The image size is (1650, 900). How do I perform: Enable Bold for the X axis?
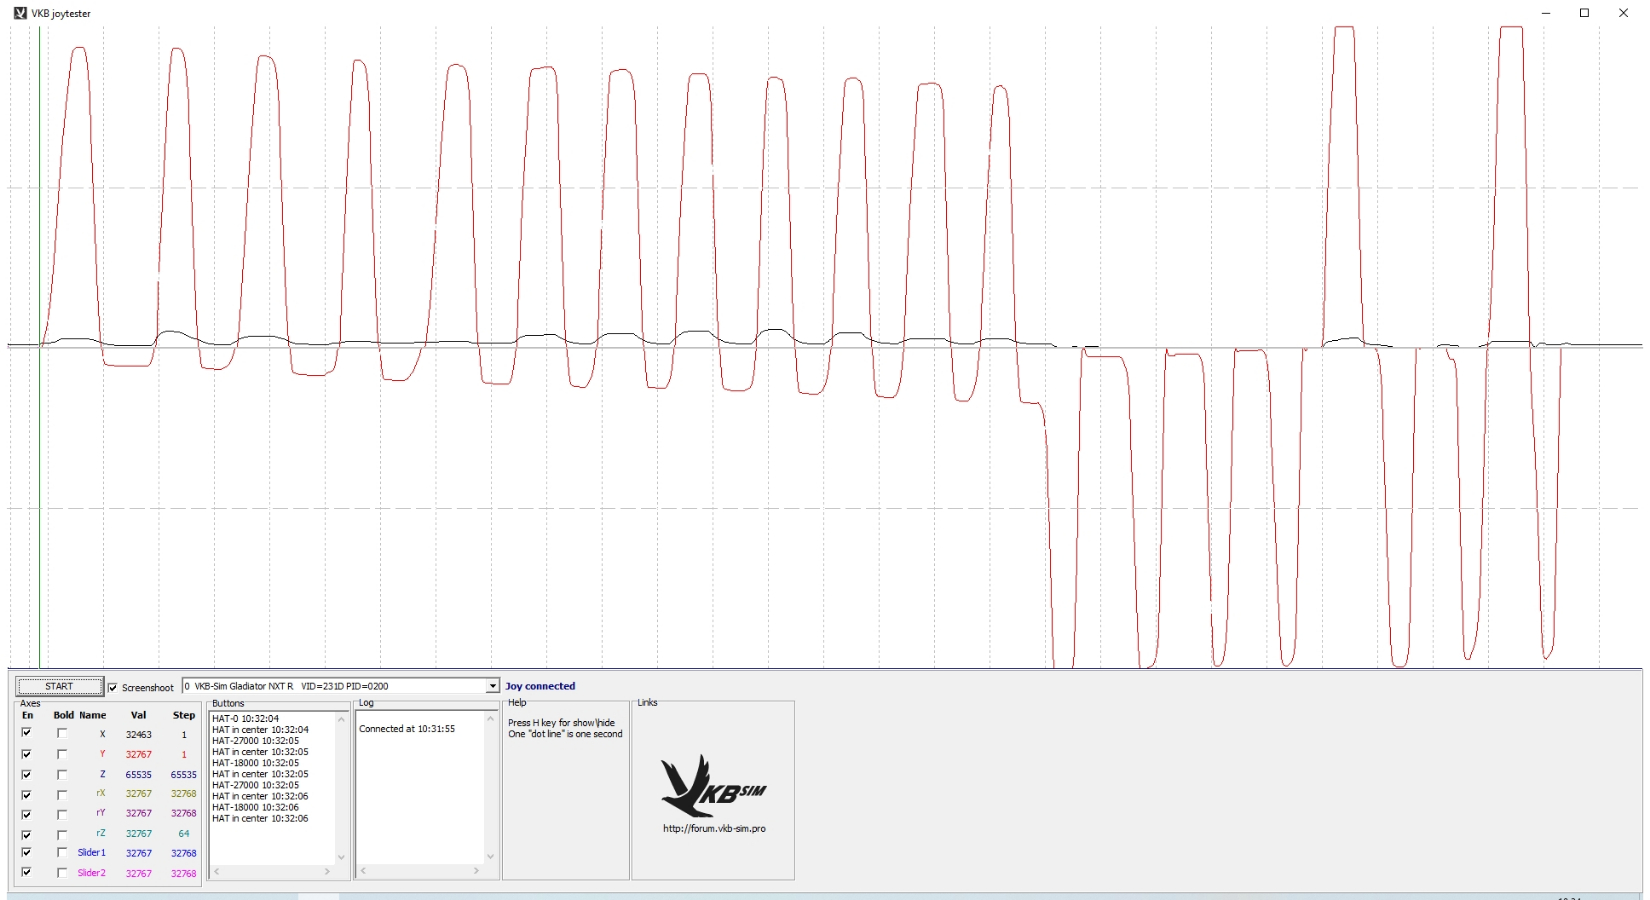(x=62, y=733)
